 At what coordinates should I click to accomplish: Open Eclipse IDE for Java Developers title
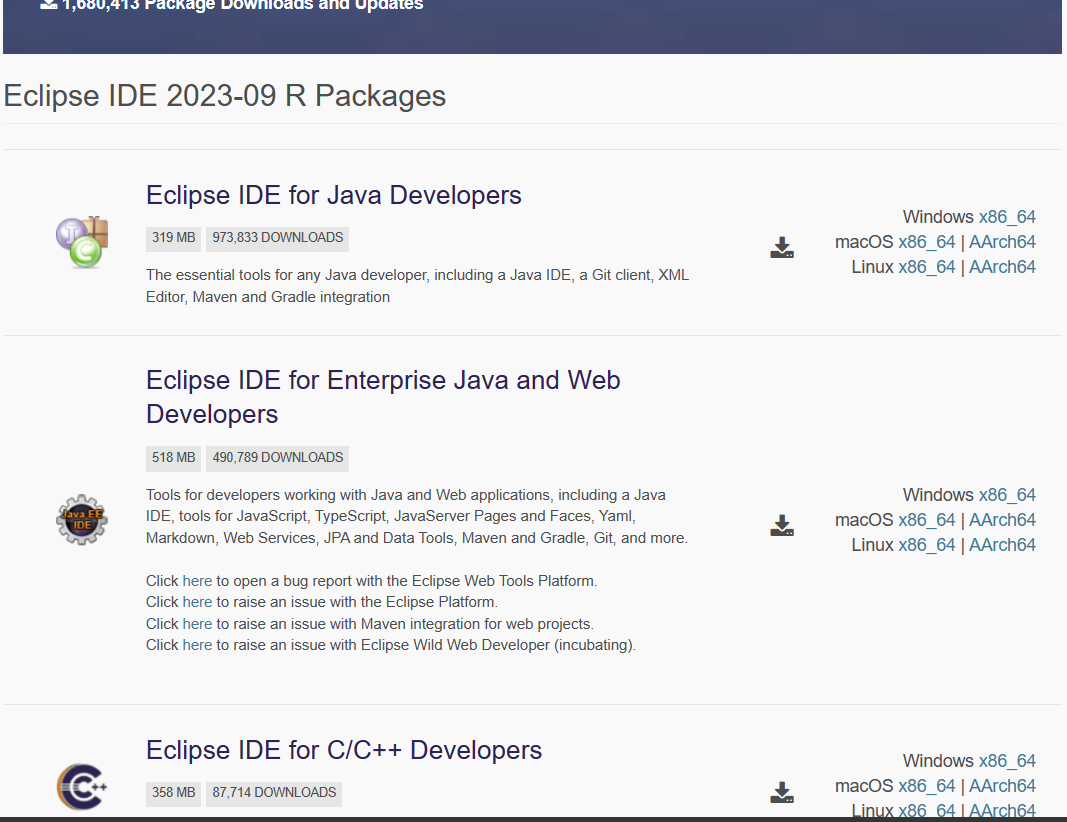[x=333, y=195]
